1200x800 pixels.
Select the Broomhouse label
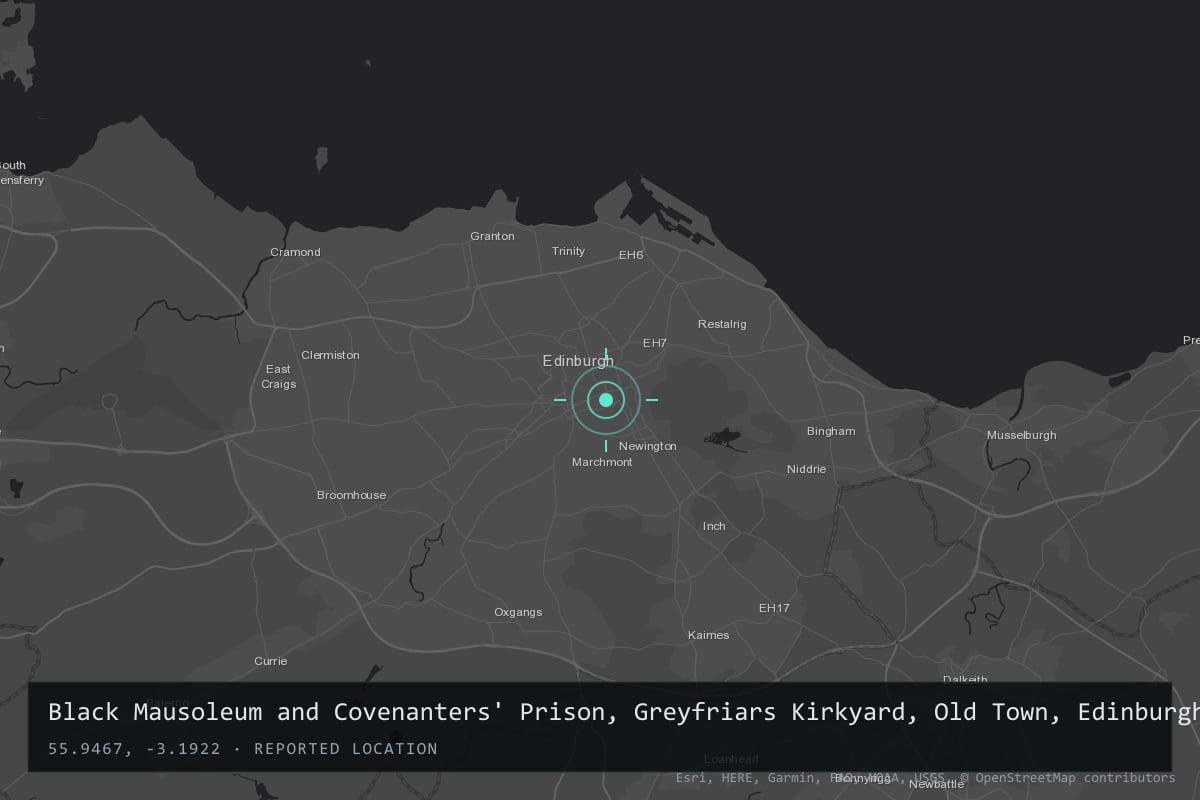tap(351, 495)
